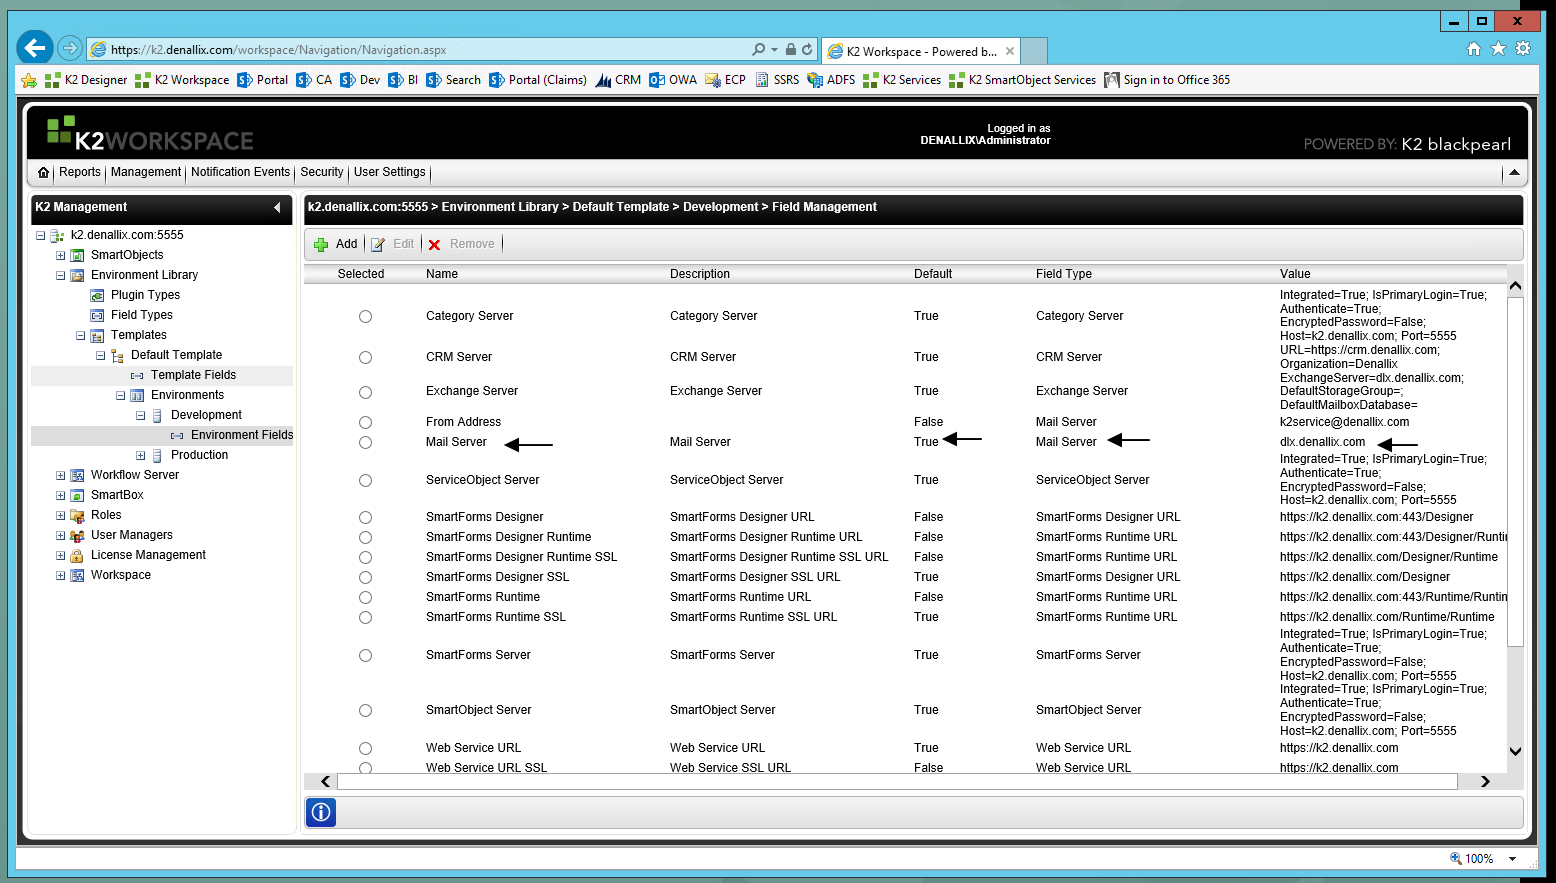Open the K2 Designer bookmark
1556x883 pixels.
click(x=86, y=80)
